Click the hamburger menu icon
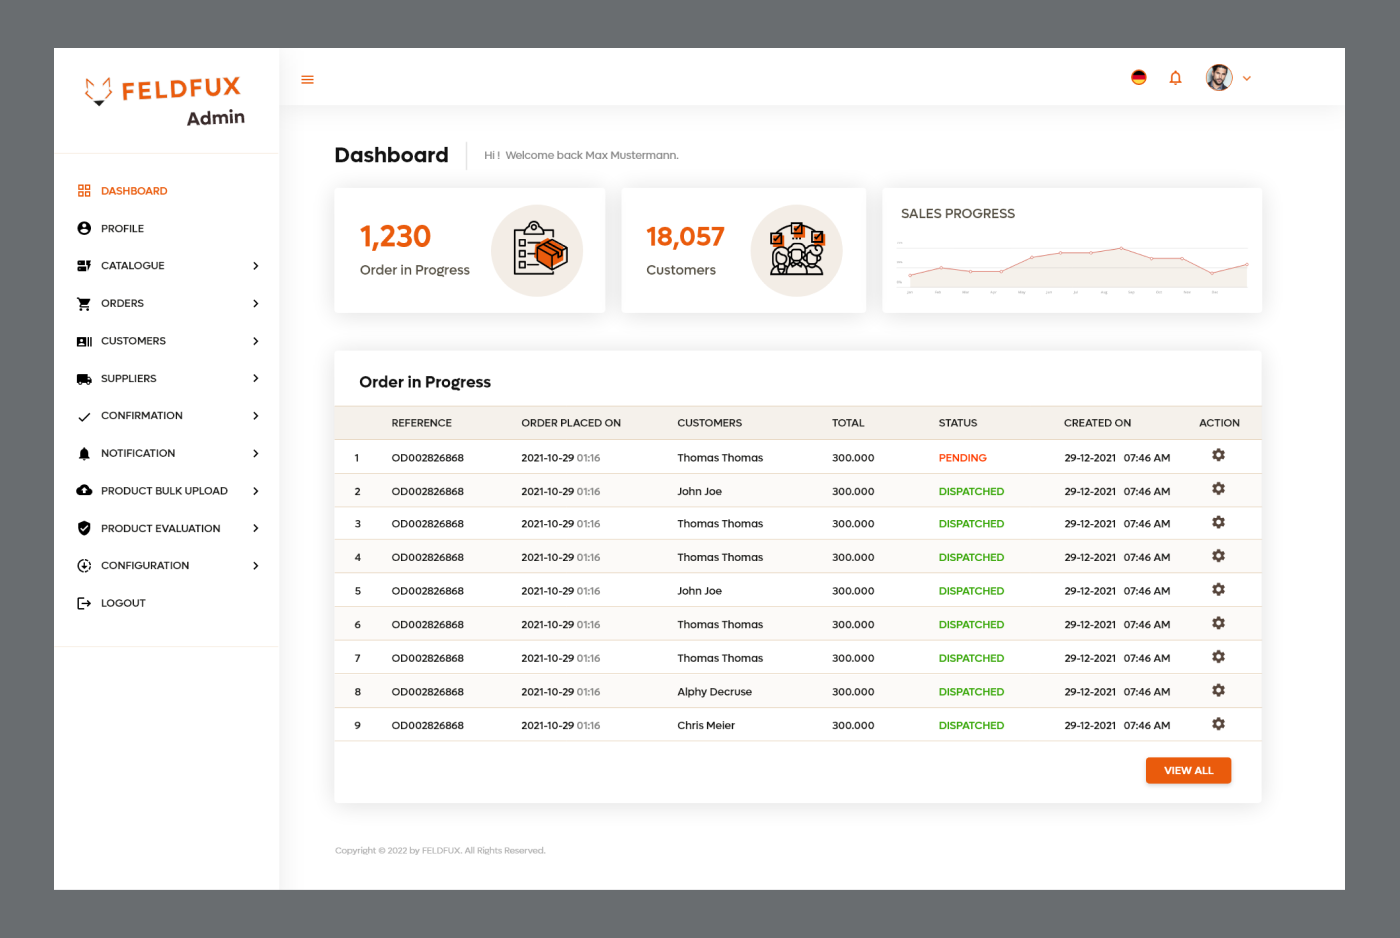The image size is (1400, 938). point(307,80)
